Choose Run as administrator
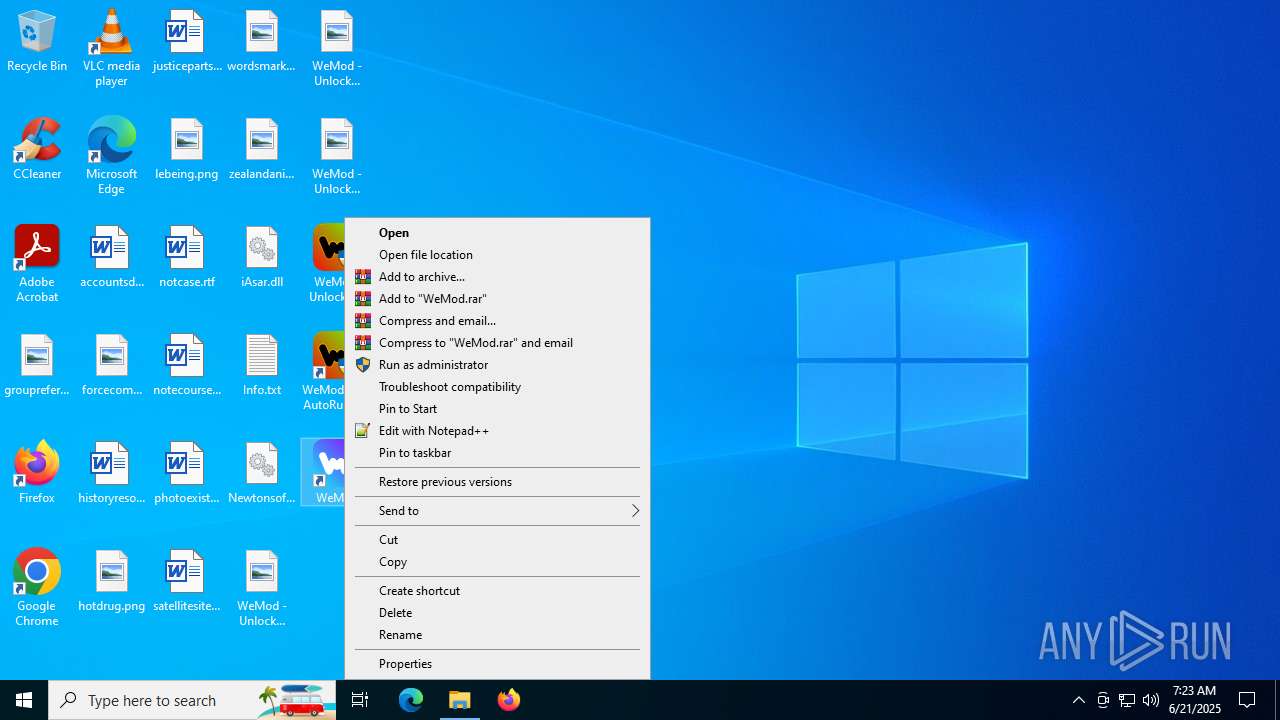The height and width of the screenshot is (720, 1280). coord(497,365)
